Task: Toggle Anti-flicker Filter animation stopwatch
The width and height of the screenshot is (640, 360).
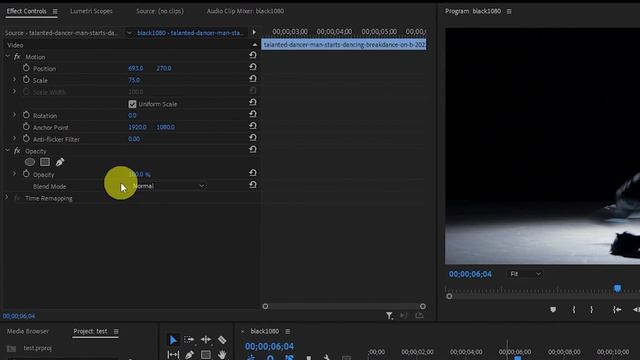Action: point(26,139)
